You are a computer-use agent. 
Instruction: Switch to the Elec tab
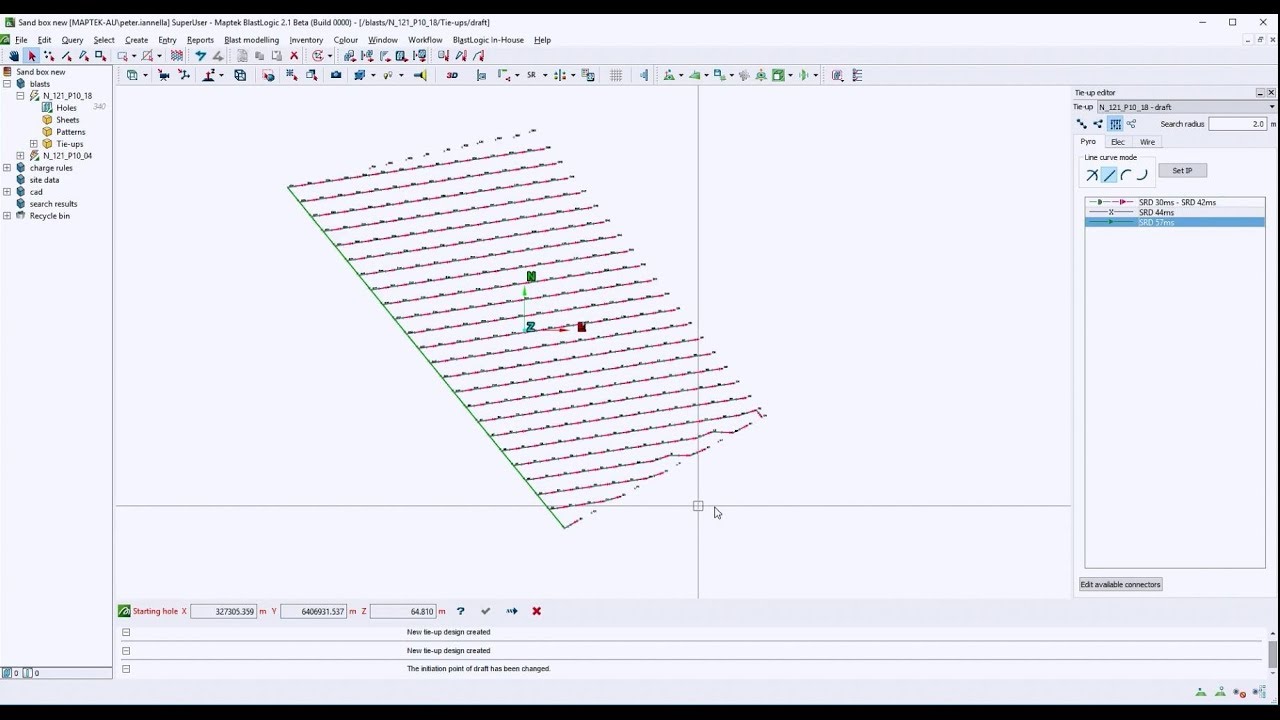(x=1118, y=142)
